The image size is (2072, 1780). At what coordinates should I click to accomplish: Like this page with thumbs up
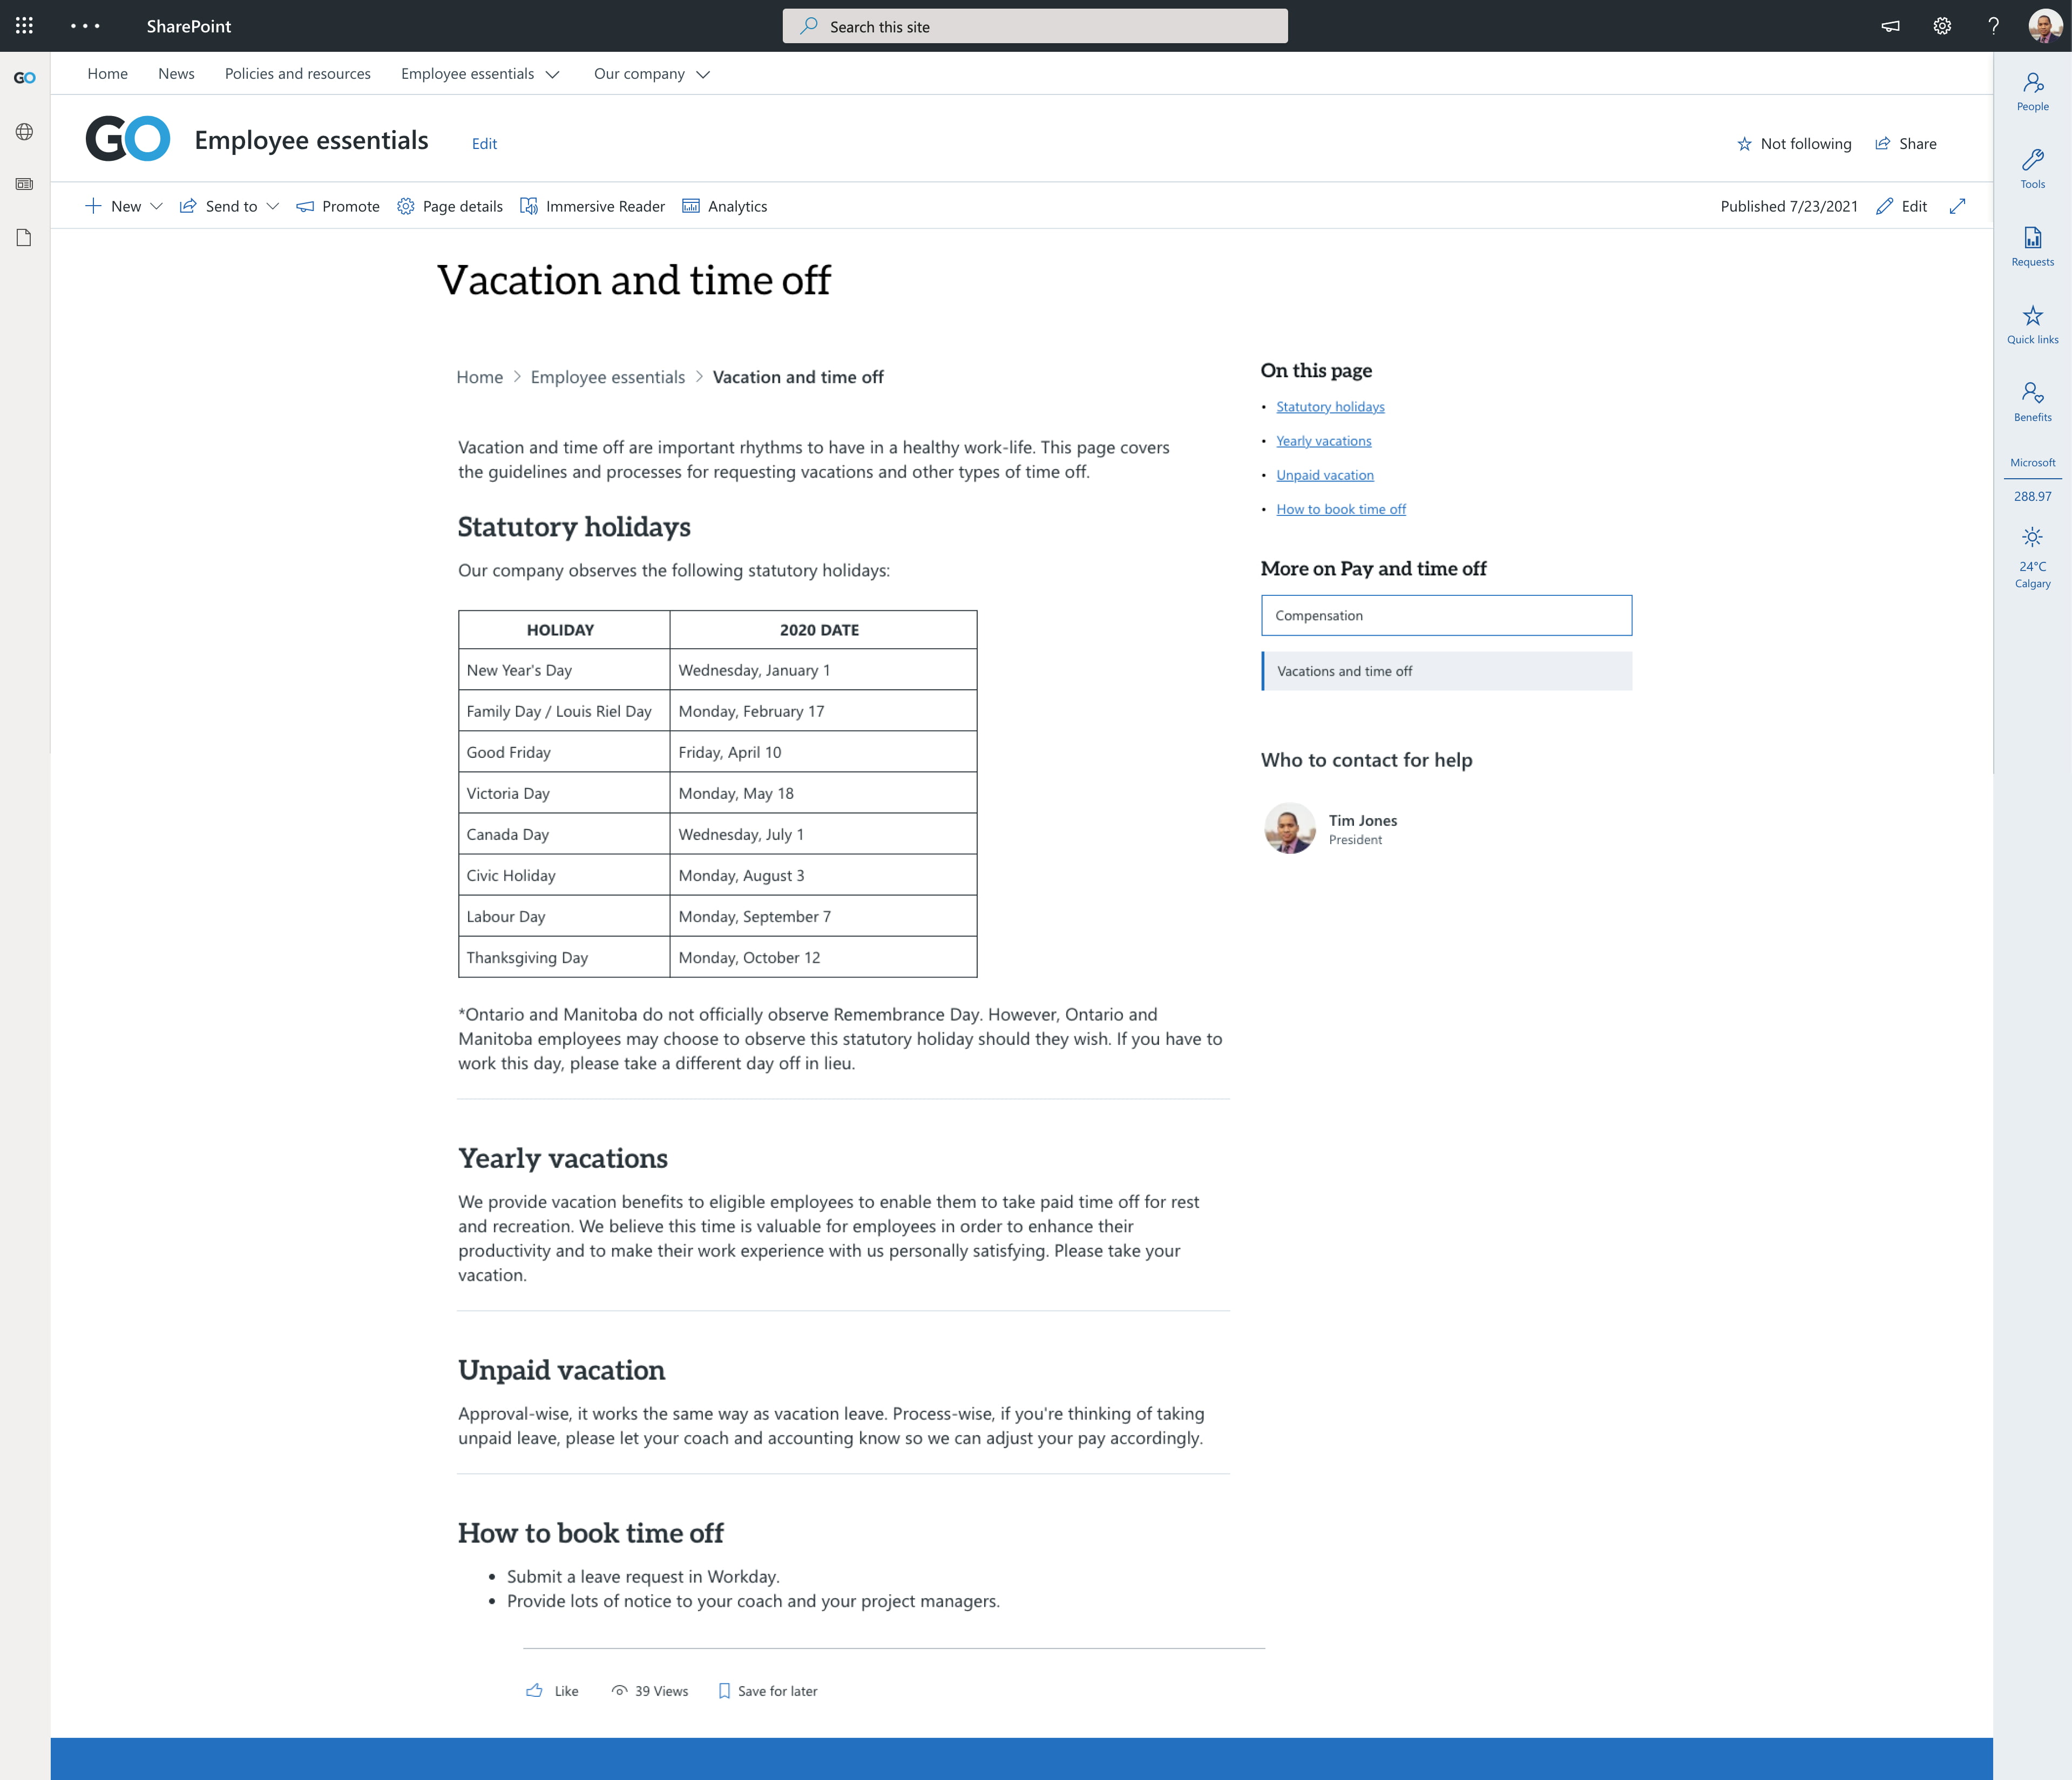(x=535, y=1691)
